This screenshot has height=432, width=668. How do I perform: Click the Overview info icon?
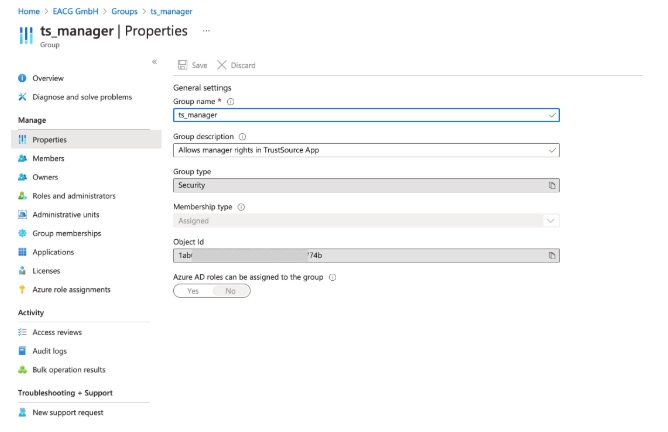click(x=22, y=78)
